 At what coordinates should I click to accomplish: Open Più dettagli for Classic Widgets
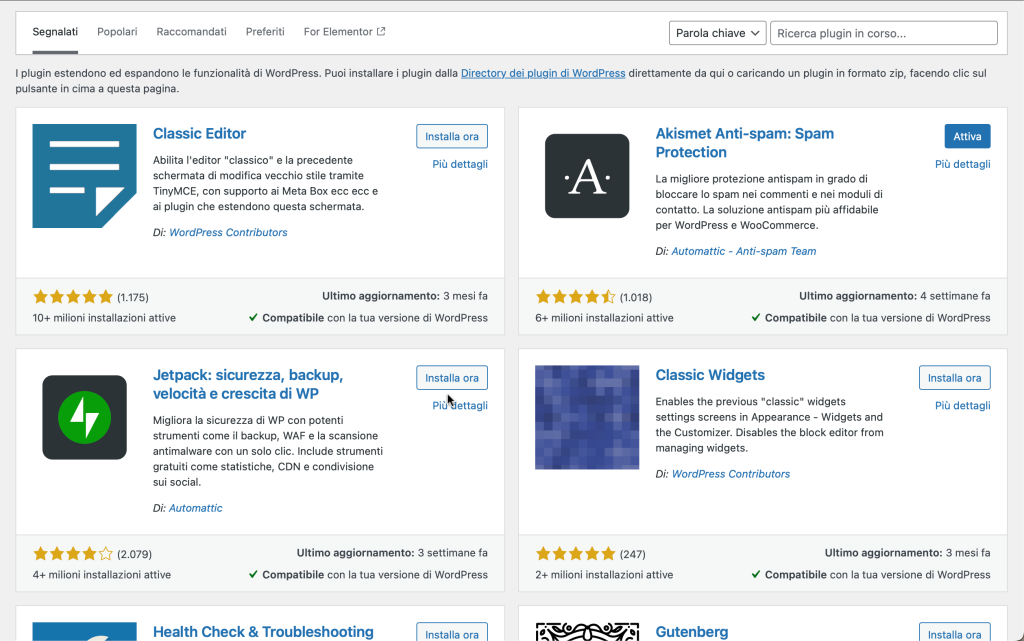tap(963, 406)
